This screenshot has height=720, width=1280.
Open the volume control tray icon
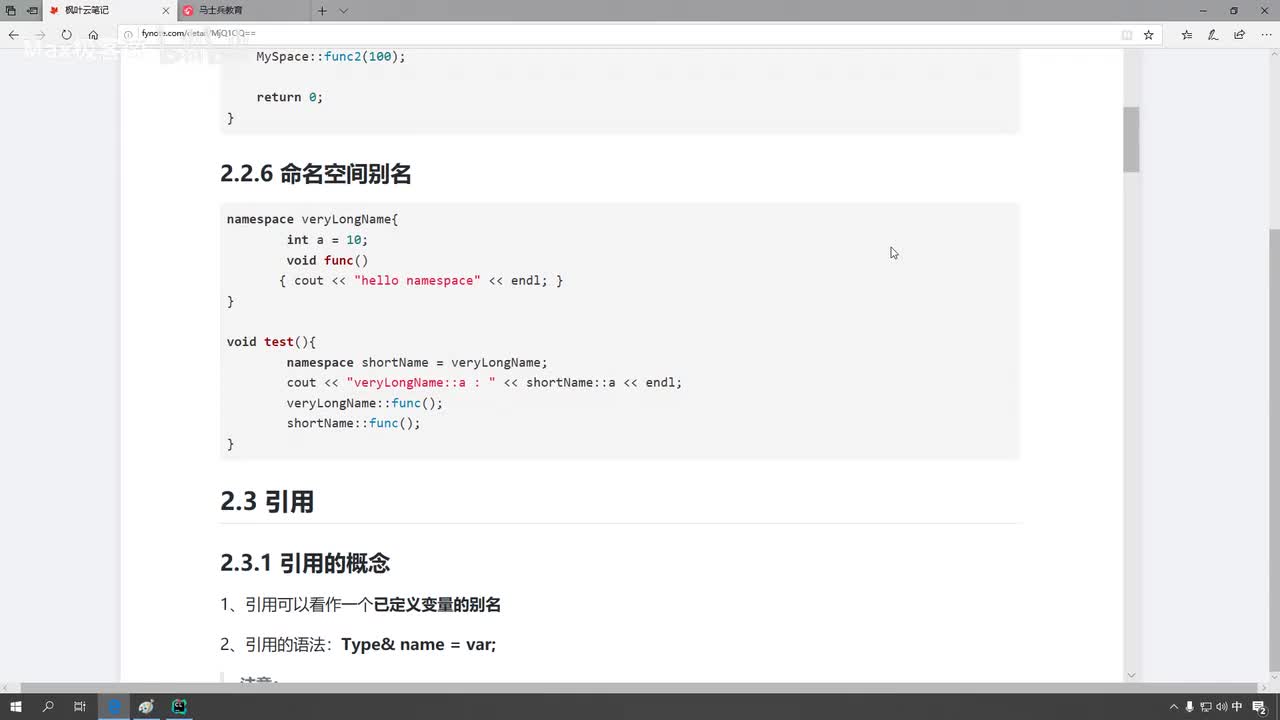tap(1222, 706)
